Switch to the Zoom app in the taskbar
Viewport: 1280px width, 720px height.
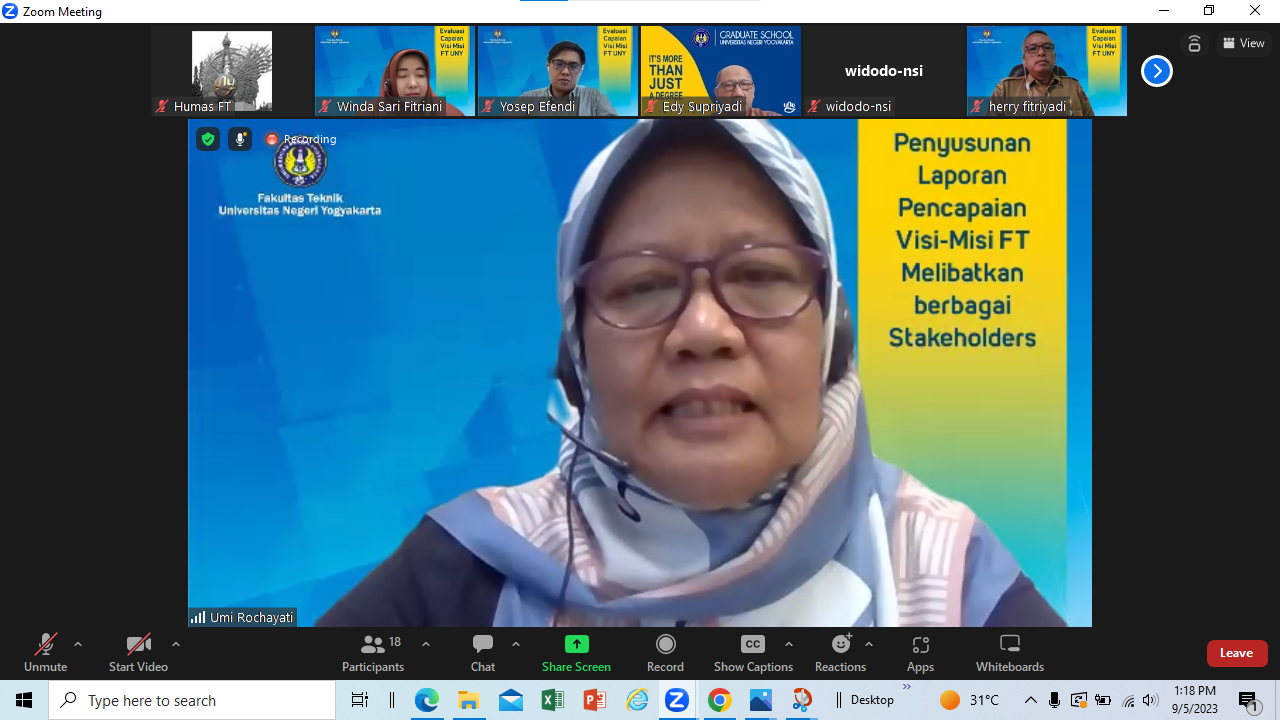pos(678,700)
